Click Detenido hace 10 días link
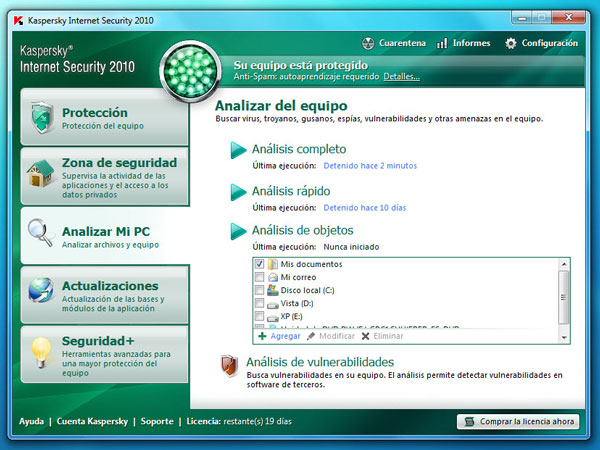 pos(365,208)
